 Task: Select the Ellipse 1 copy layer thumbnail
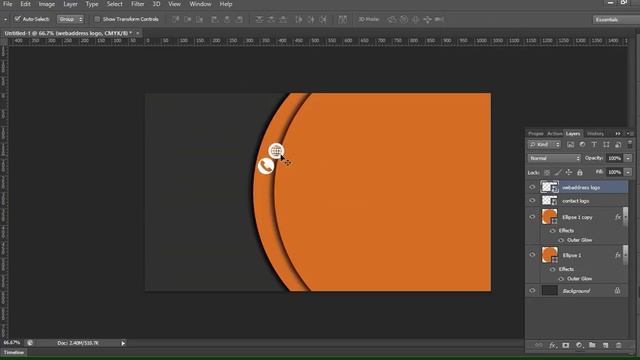coord(549,217)
